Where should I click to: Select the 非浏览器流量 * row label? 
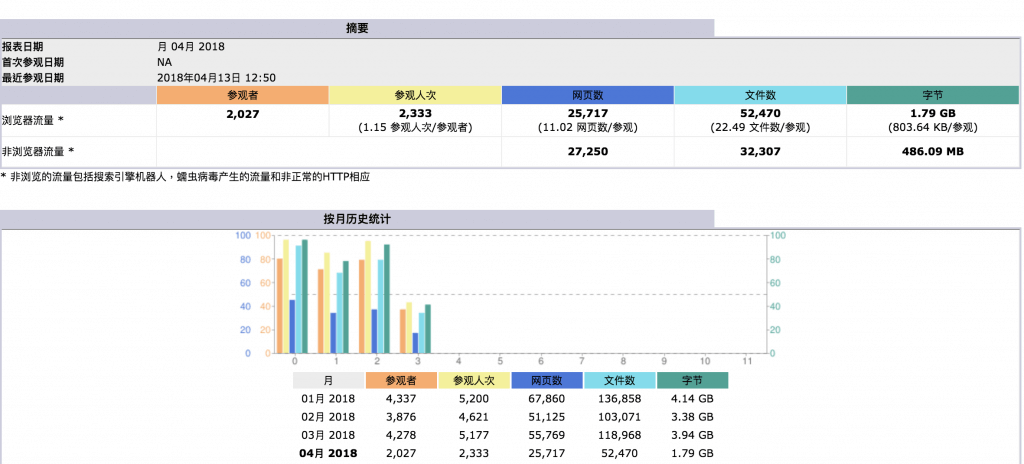click(x=38, y=152)
